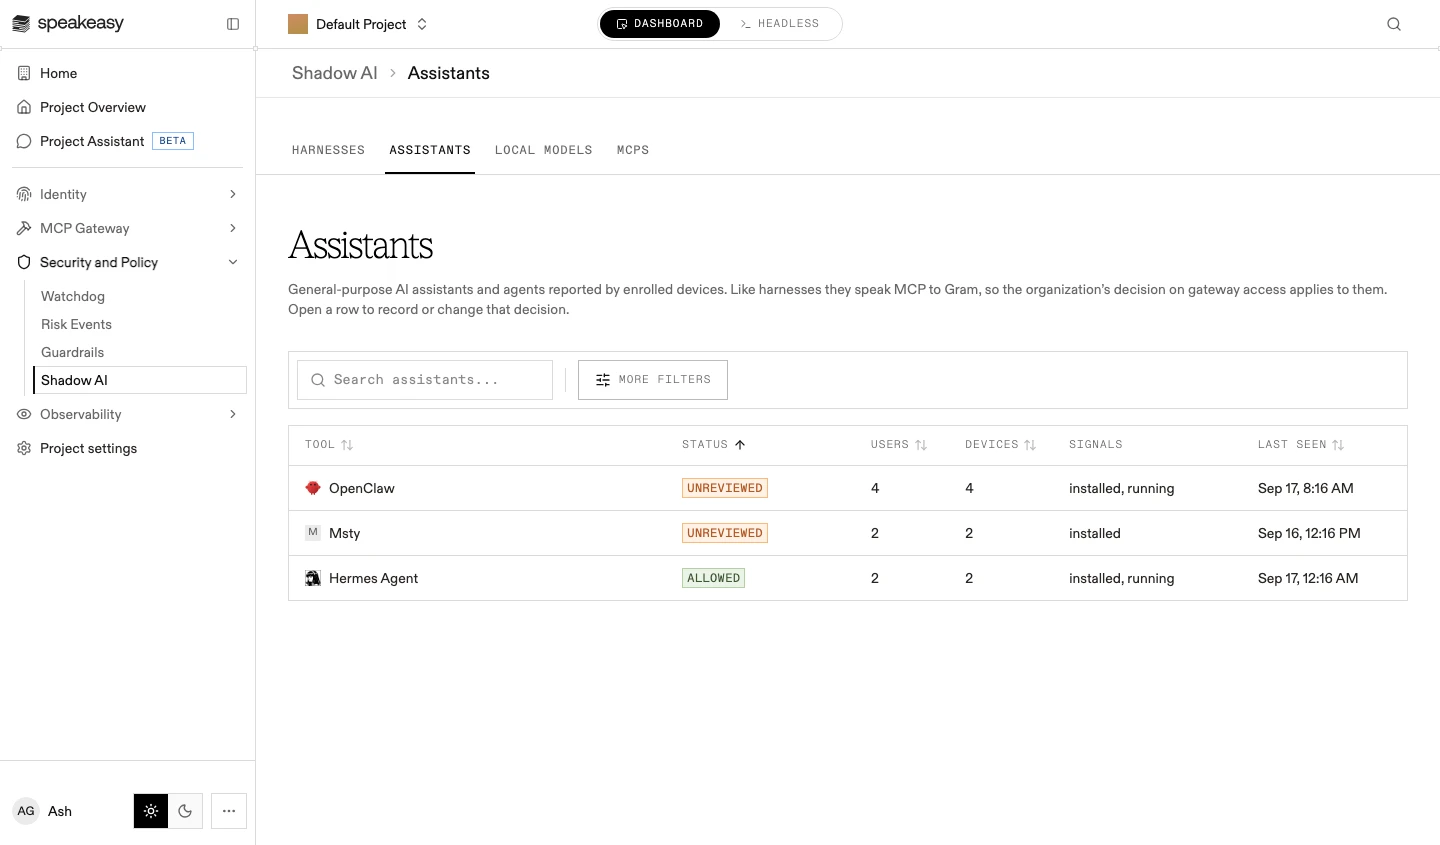Viewport: 1440px width, 845px height.
Task: Click the Project Assistant chat bubble icon
Action: click(24, 141)
